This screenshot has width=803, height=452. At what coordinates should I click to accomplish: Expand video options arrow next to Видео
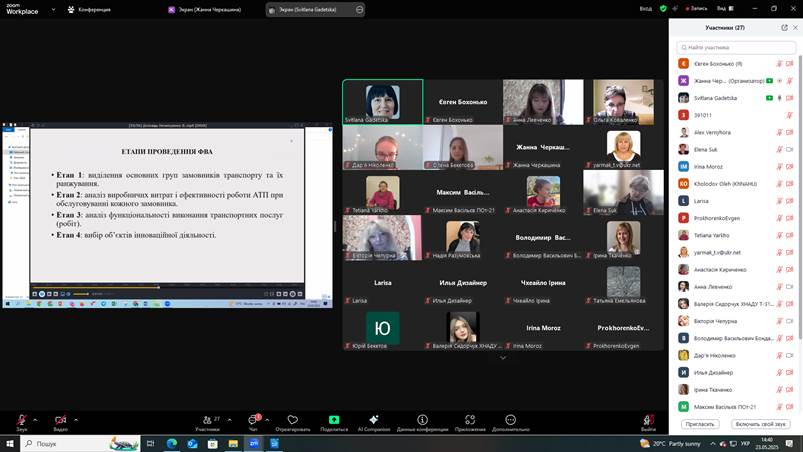76,419
